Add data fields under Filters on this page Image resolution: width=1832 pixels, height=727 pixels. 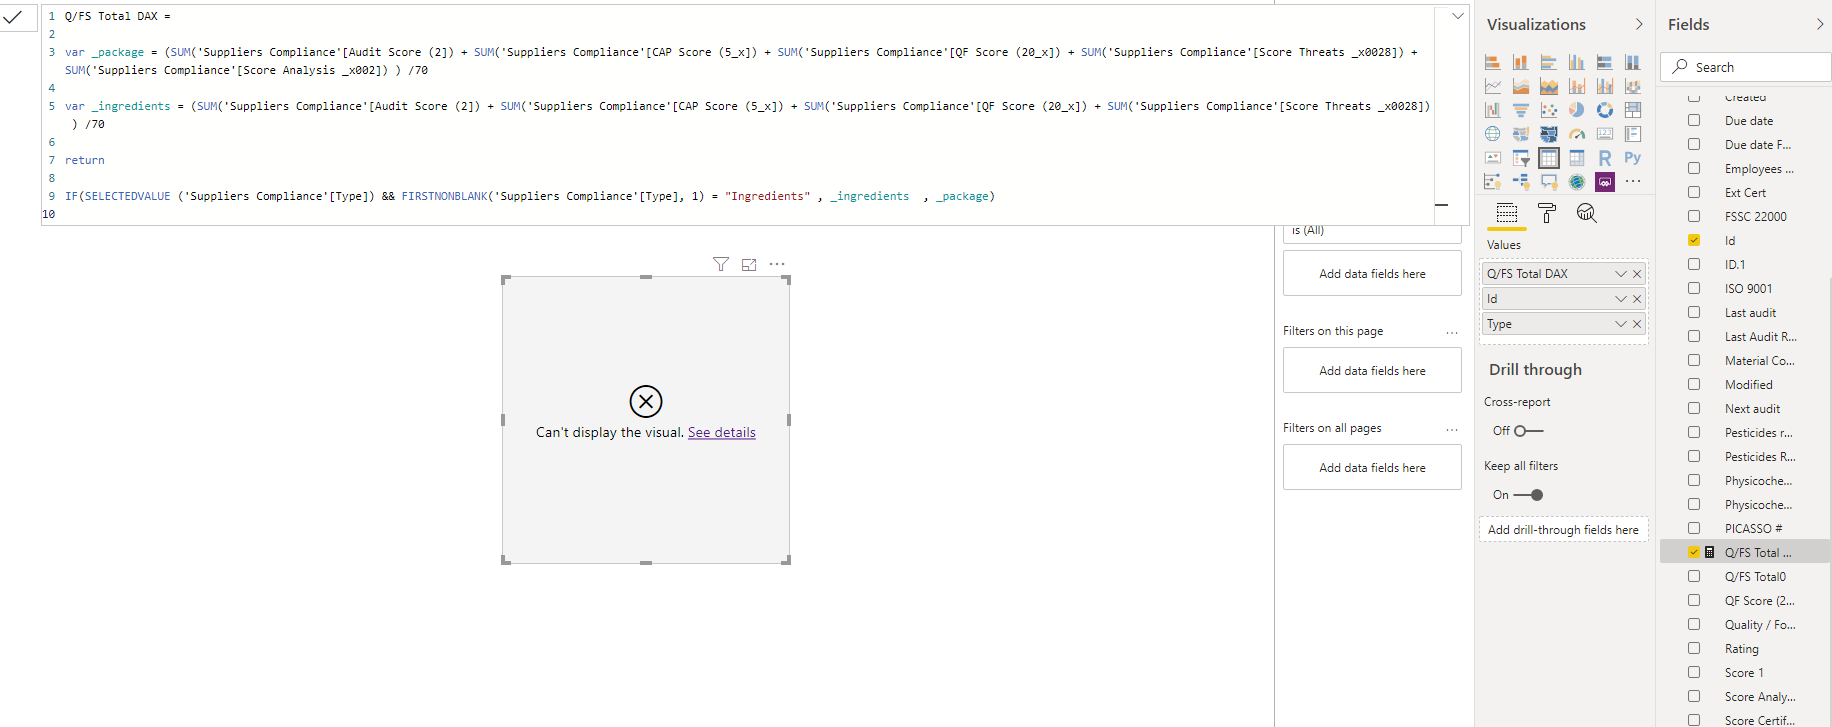tap(1372, 371)
